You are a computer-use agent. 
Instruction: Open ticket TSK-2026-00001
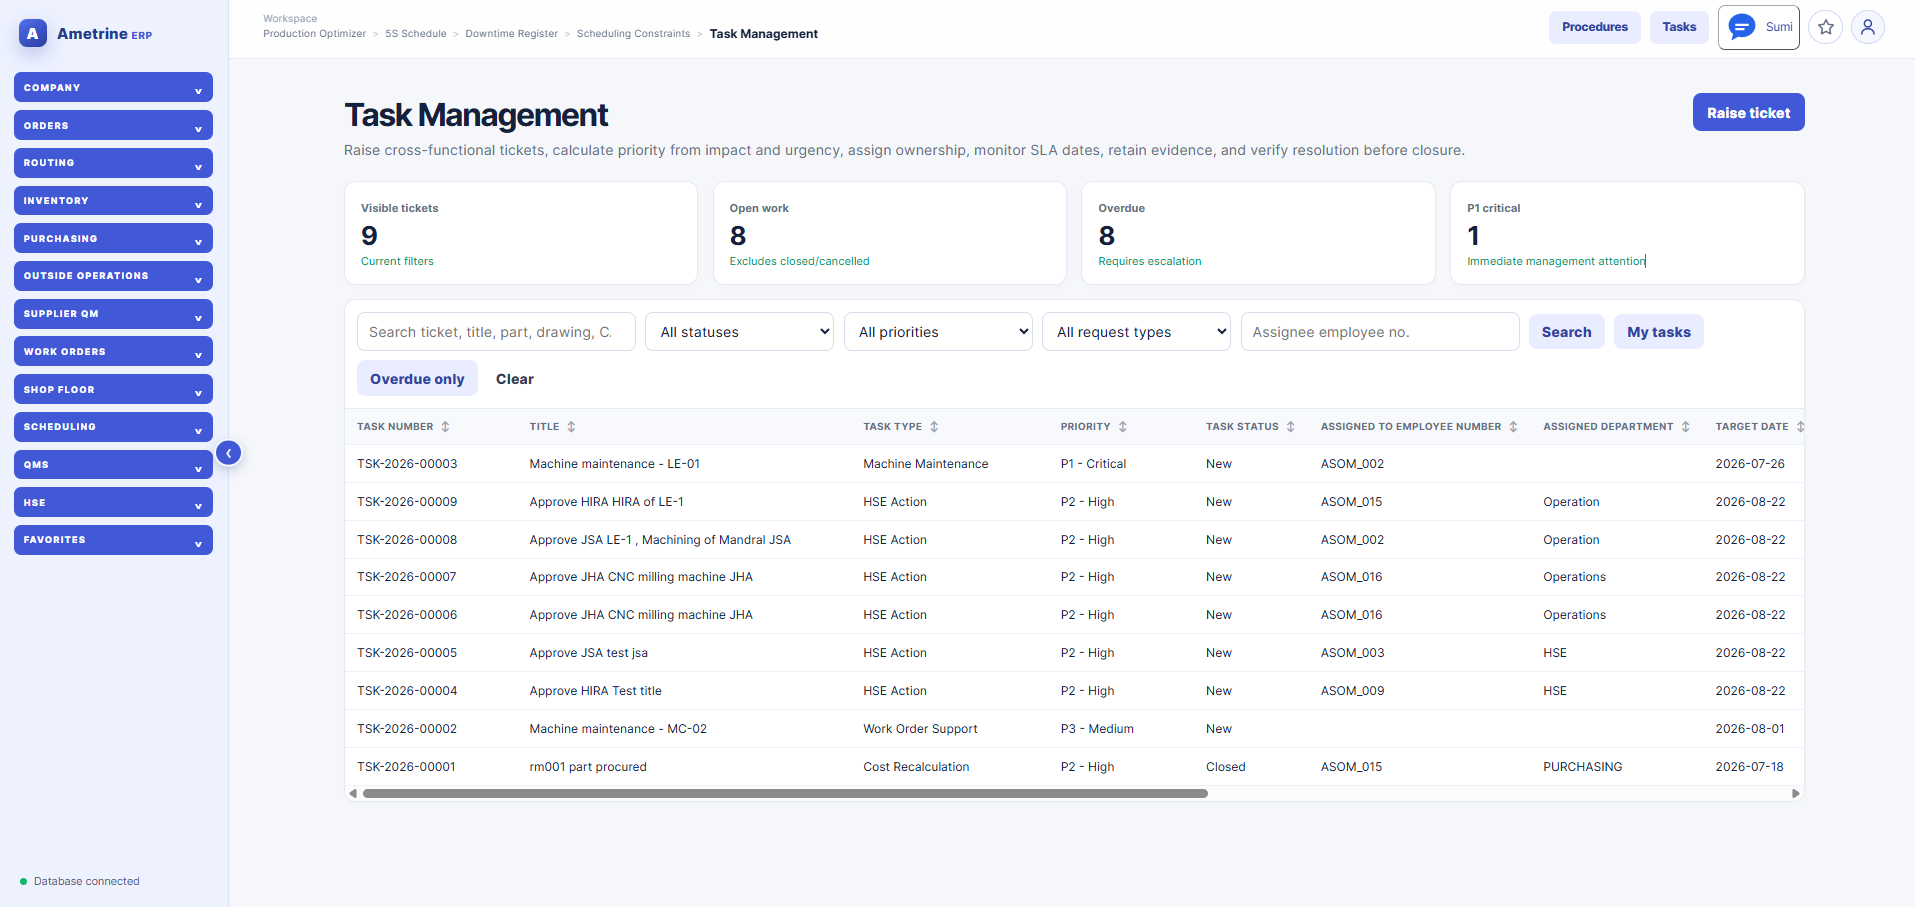(x=406, y=767)
